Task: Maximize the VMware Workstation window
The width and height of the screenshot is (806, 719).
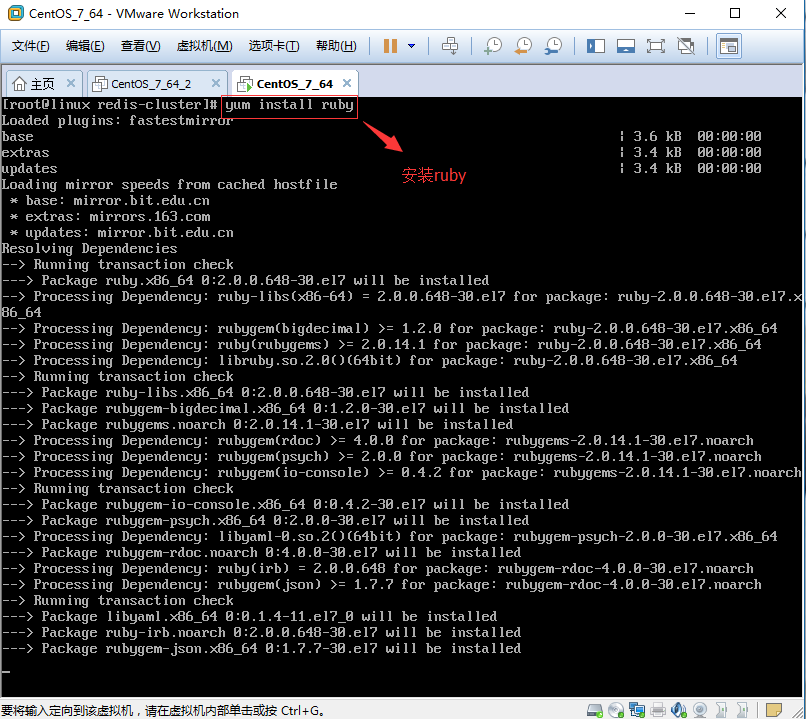Action: click(x=735, y=13)
